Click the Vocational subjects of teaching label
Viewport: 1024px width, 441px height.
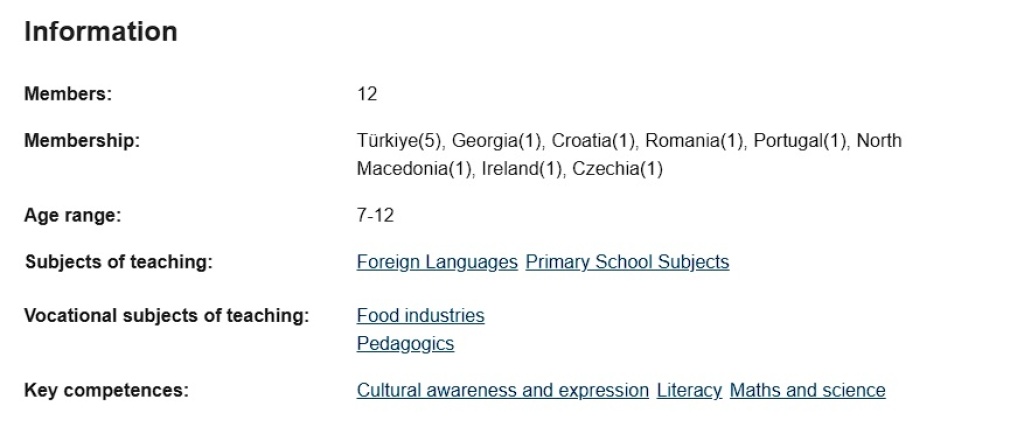167,316
